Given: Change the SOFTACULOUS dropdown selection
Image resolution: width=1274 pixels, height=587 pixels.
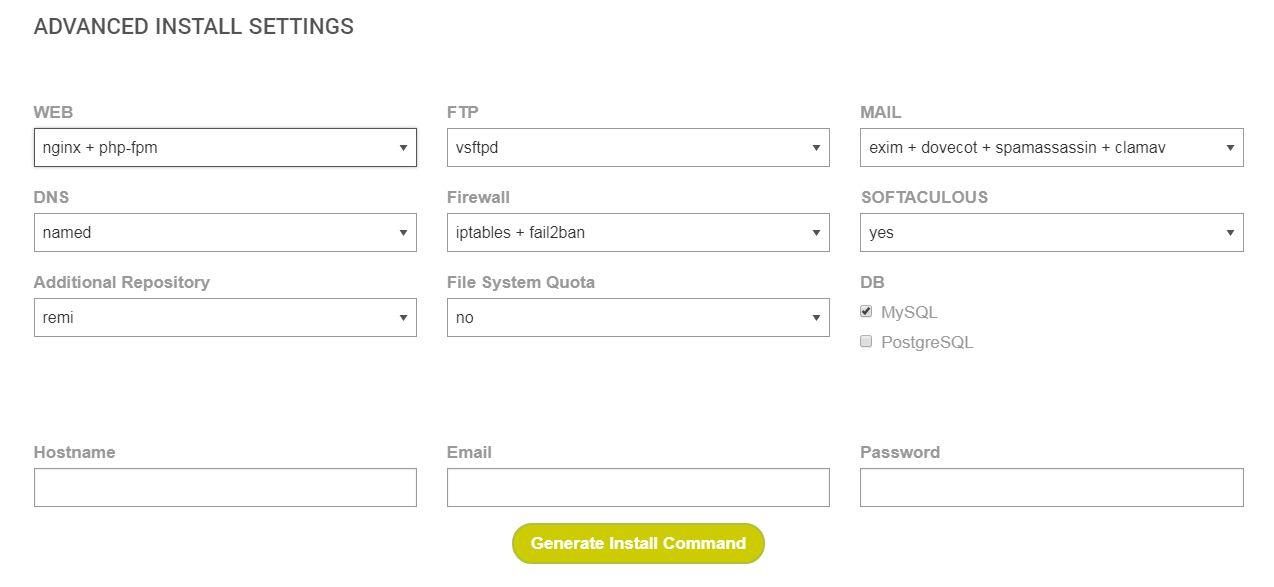Looking at the screenshot, I should click(x=1051, y=233).
